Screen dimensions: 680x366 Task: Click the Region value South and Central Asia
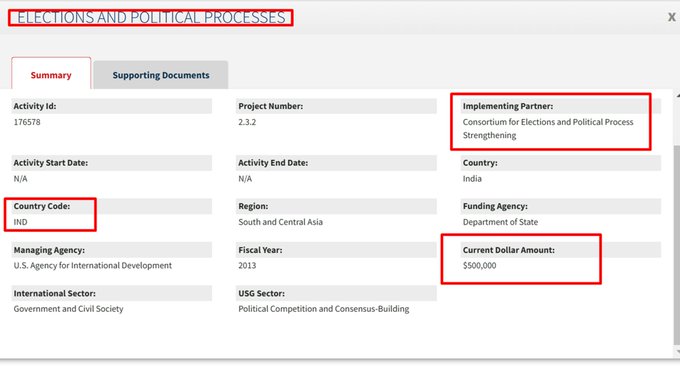click(280, 222)
